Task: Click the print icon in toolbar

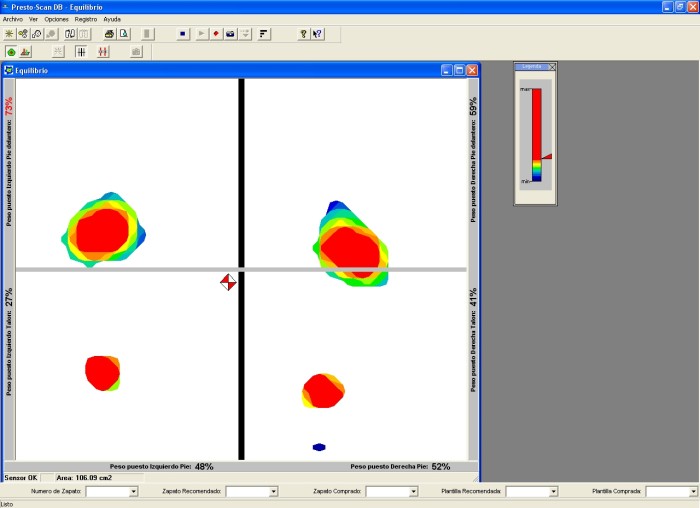Action: coord(109,33)
